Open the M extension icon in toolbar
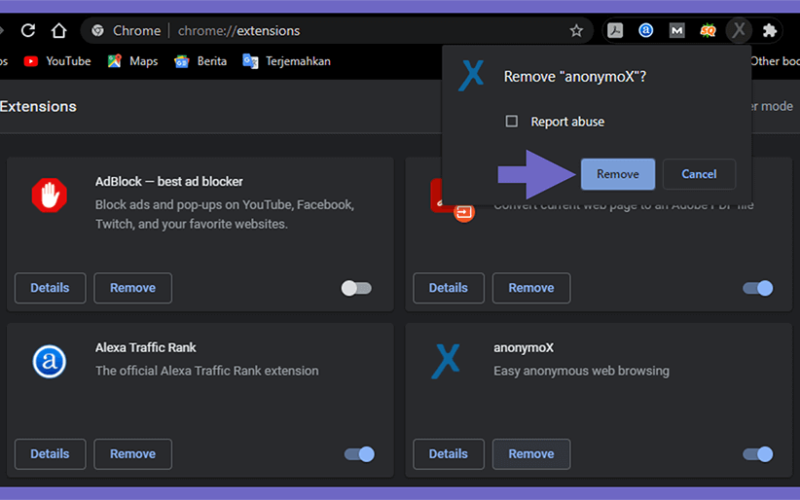 [677, 31]
